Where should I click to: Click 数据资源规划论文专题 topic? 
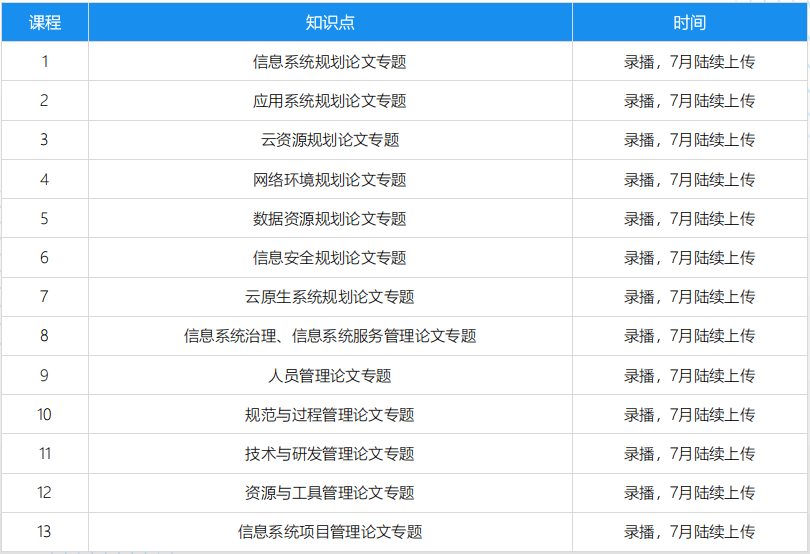point(330,219)
